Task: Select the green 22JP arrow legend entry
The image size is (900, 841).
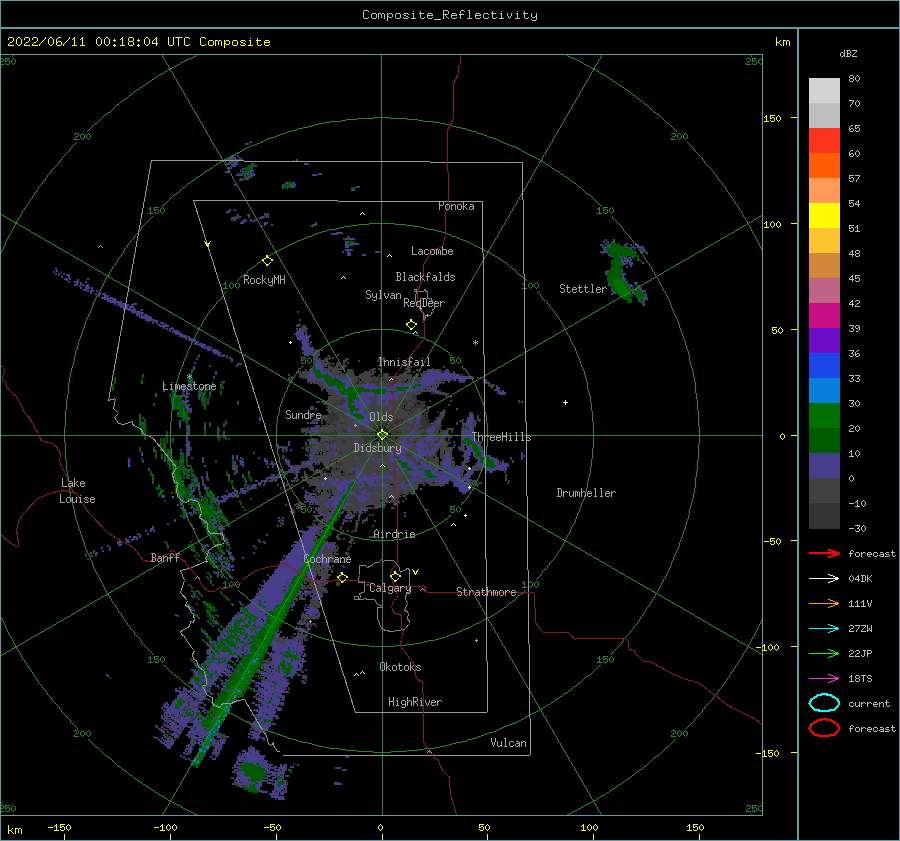Action: pyautogui.click(x=824, y=653)
